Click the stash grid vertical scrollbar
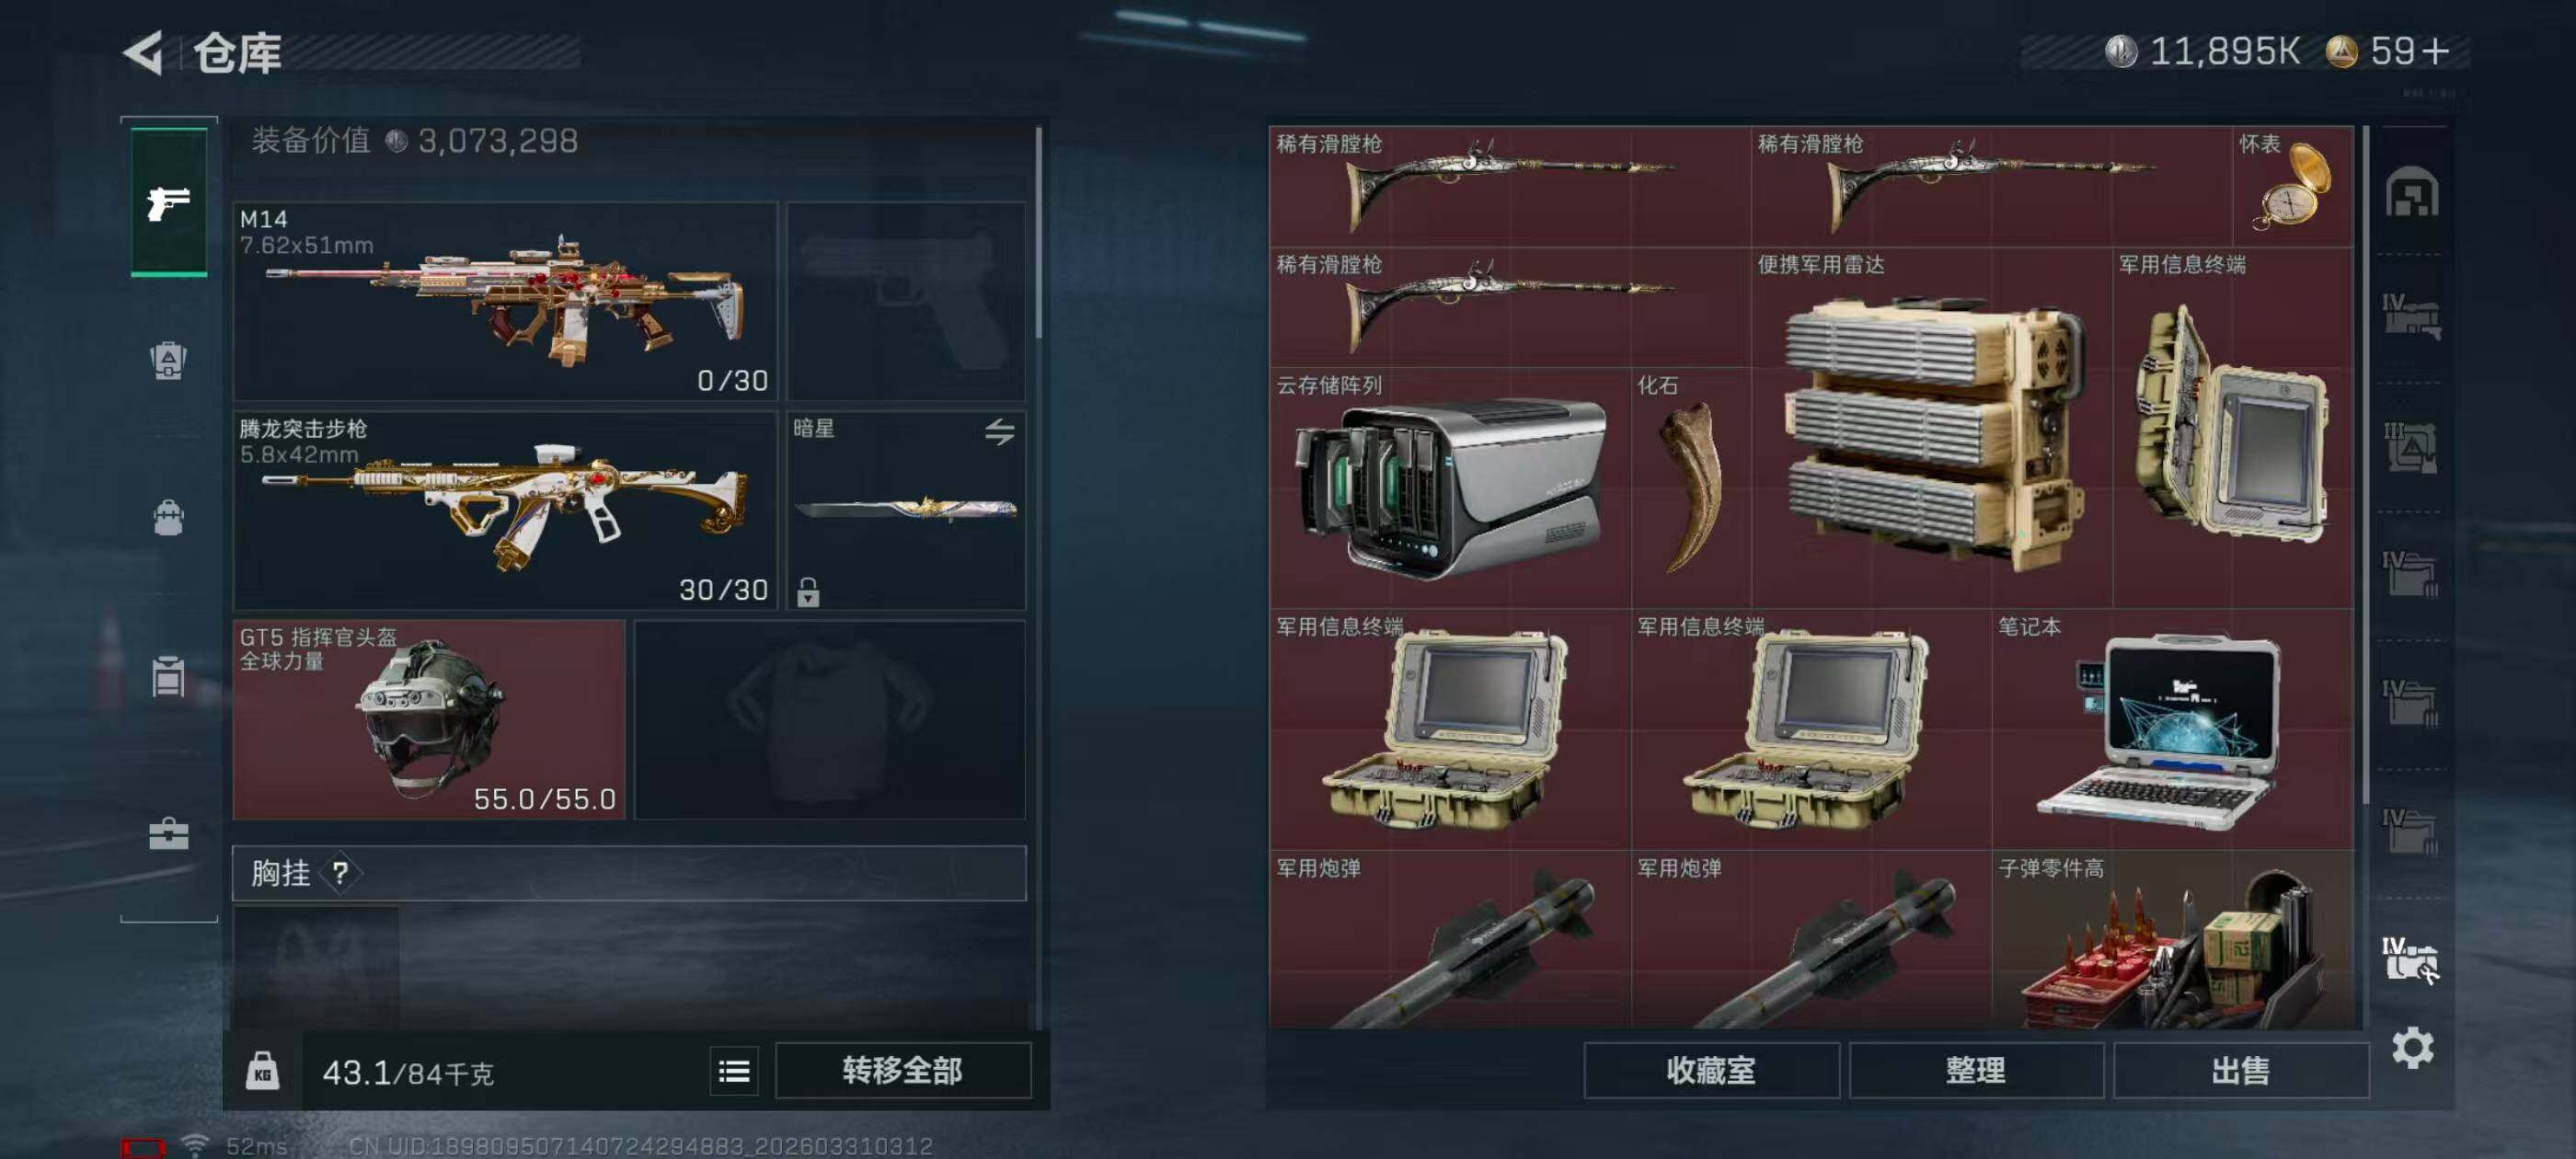The height and width of the screenshot is (1159, 2576). [x=2365, y=465]
